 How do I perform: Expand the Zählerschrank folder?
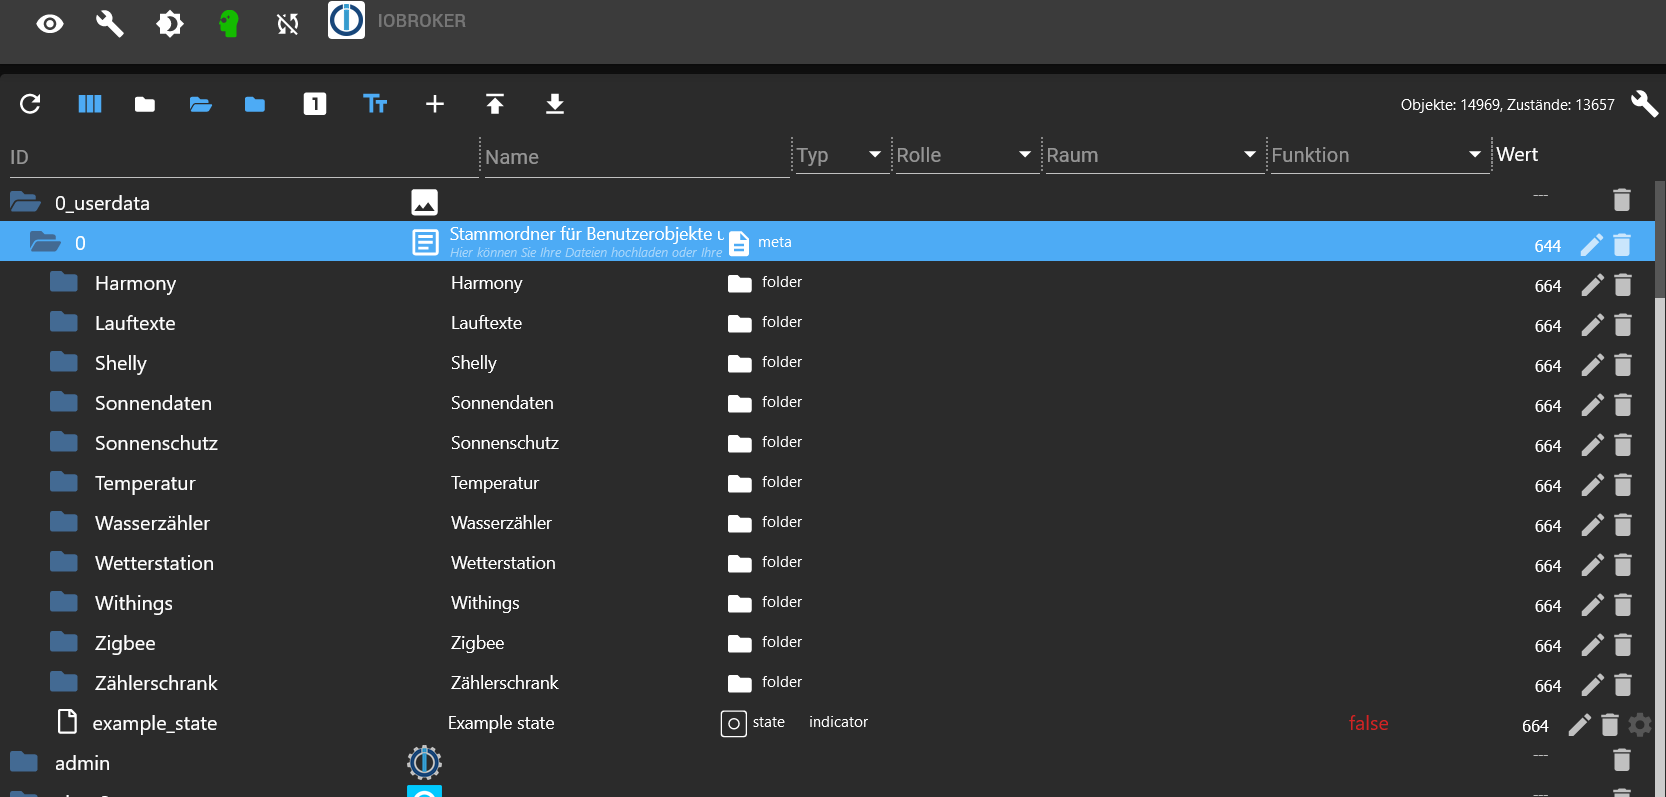[x=64, y=682]
